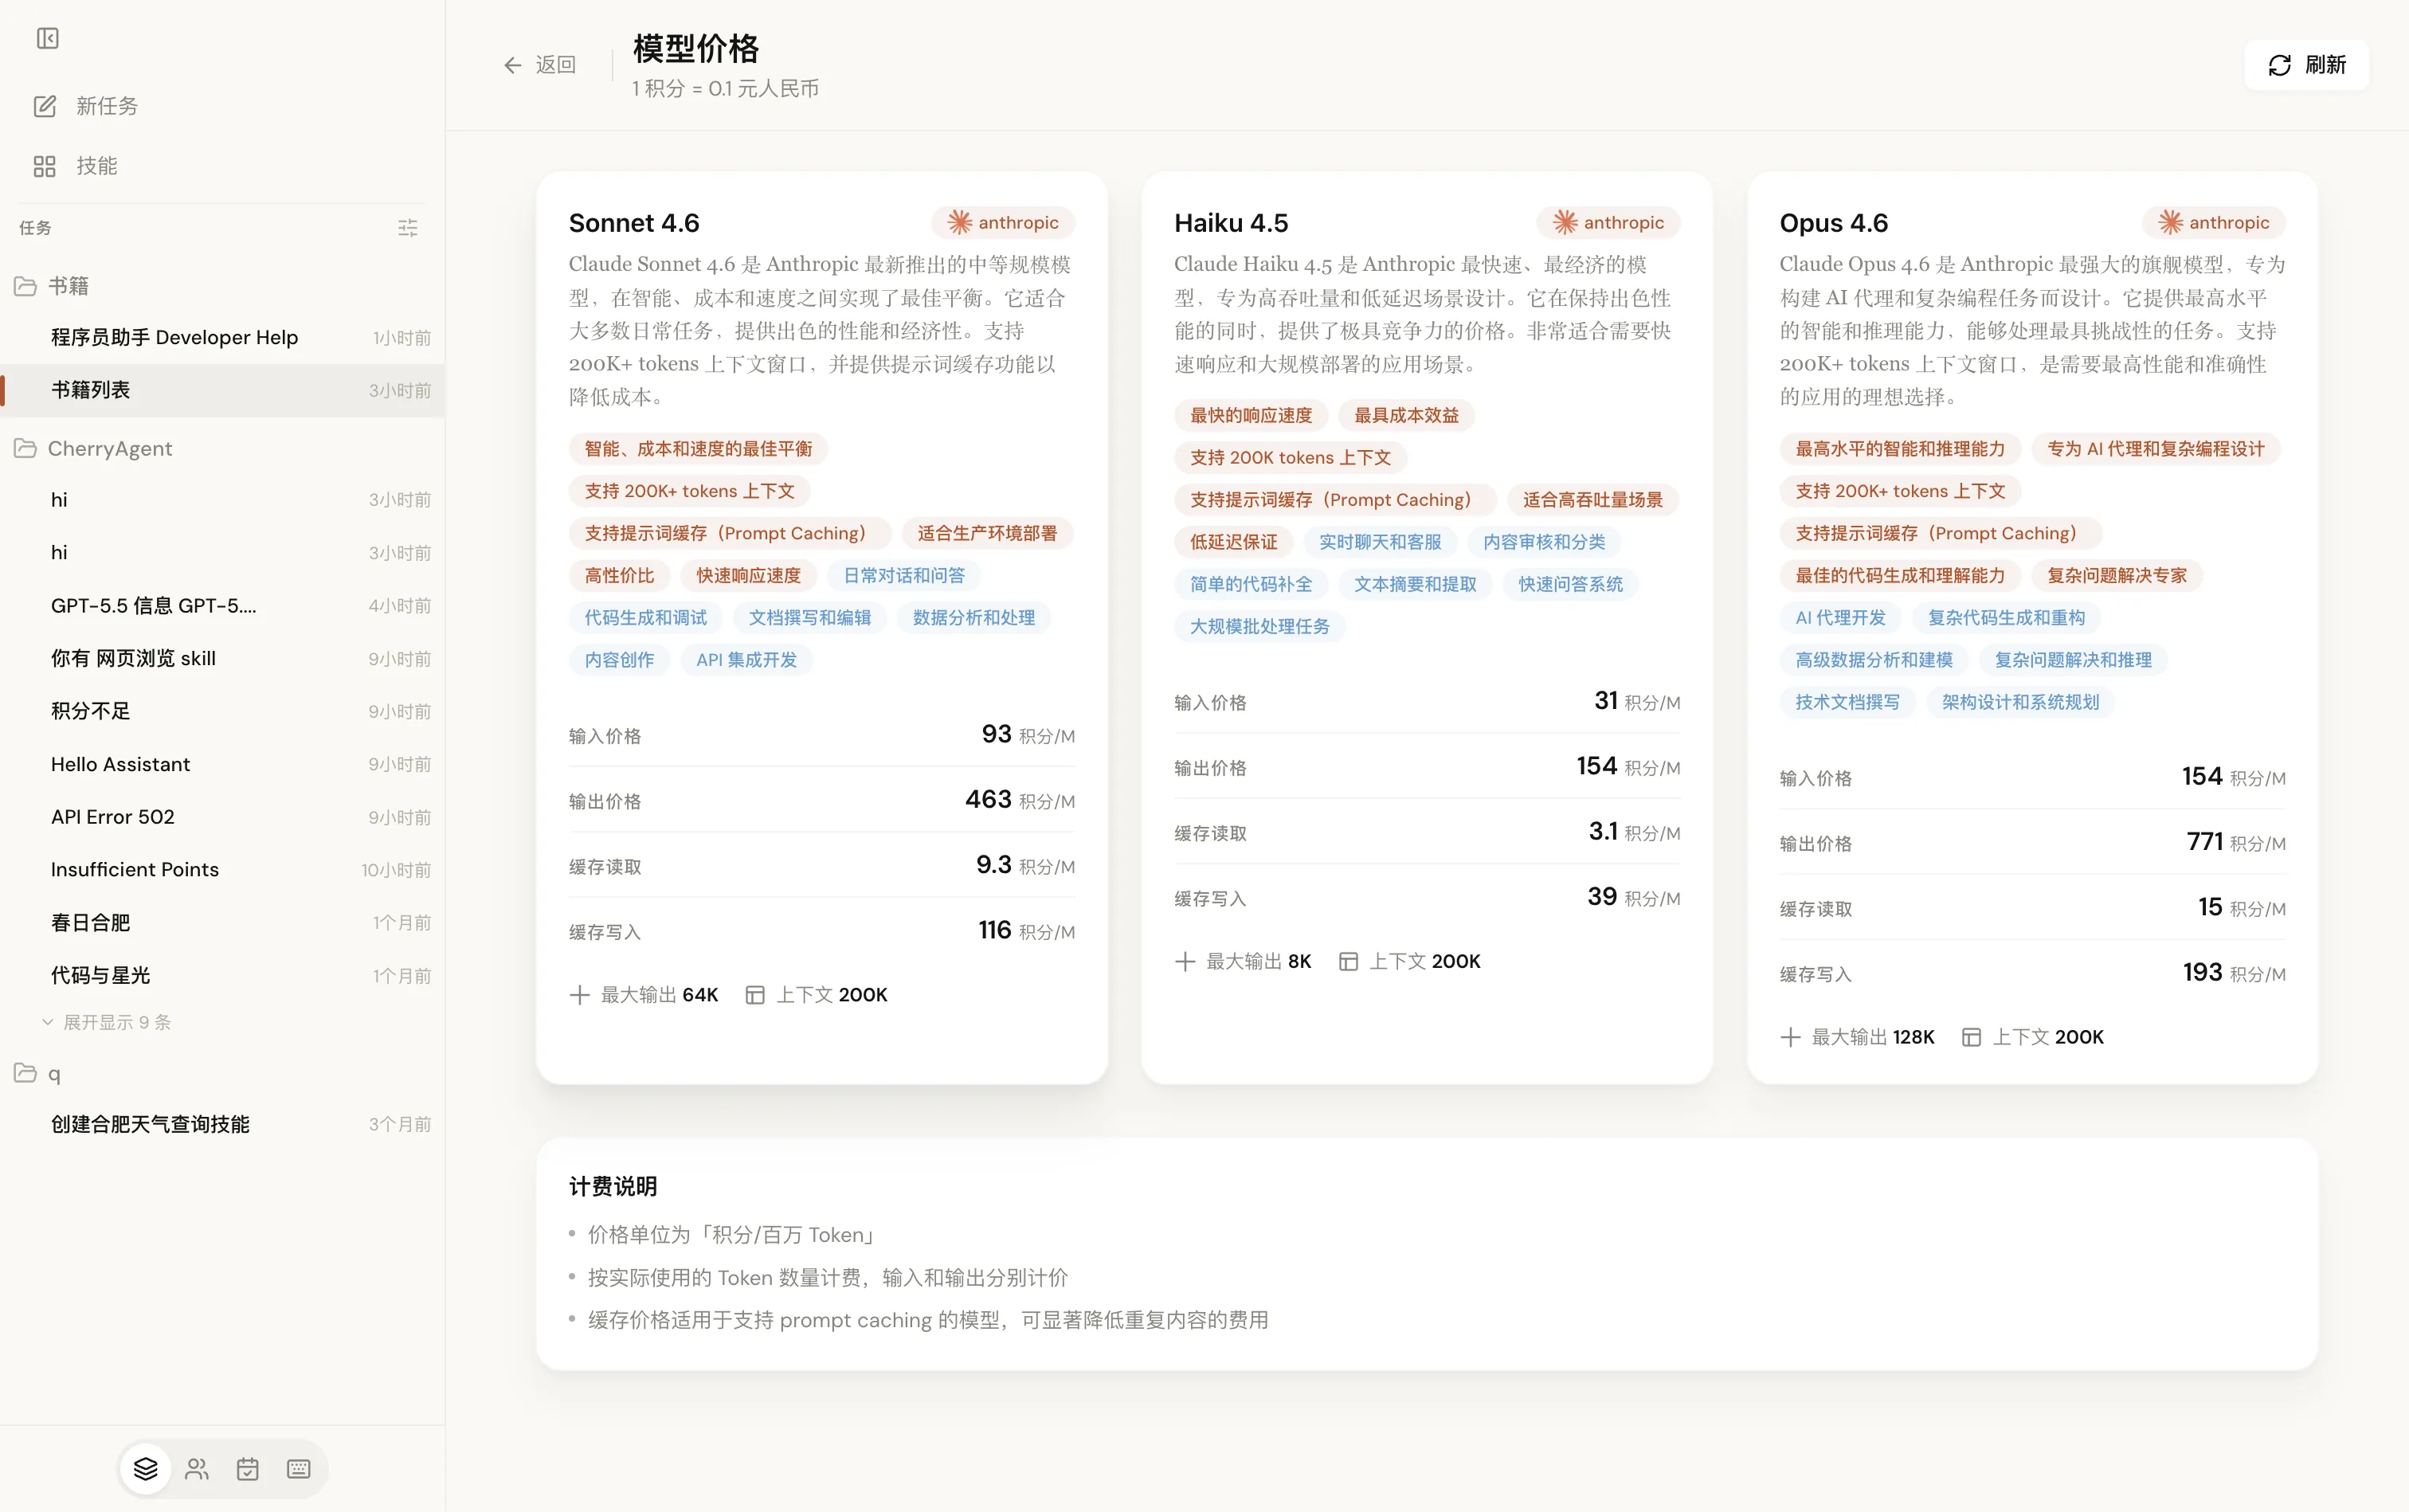Open 技能 in the sidebar
The width and height of the screenshot is (2409, 1512).
(222, 166)
